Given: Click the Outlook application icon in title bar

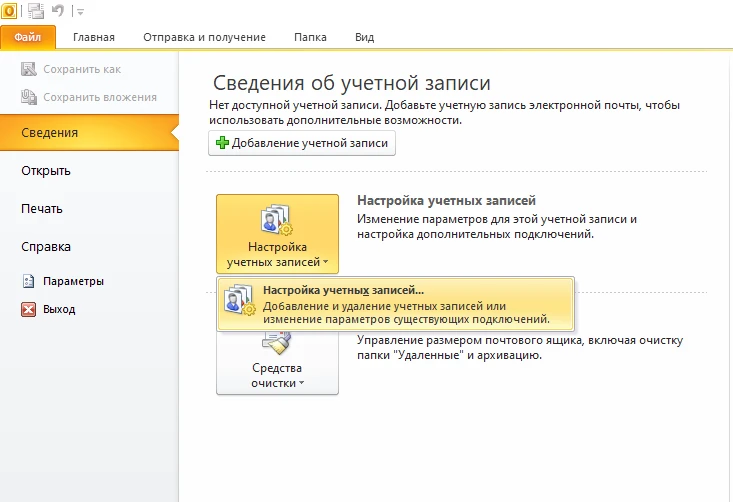Looking at the screenshot, I should 9,10.
